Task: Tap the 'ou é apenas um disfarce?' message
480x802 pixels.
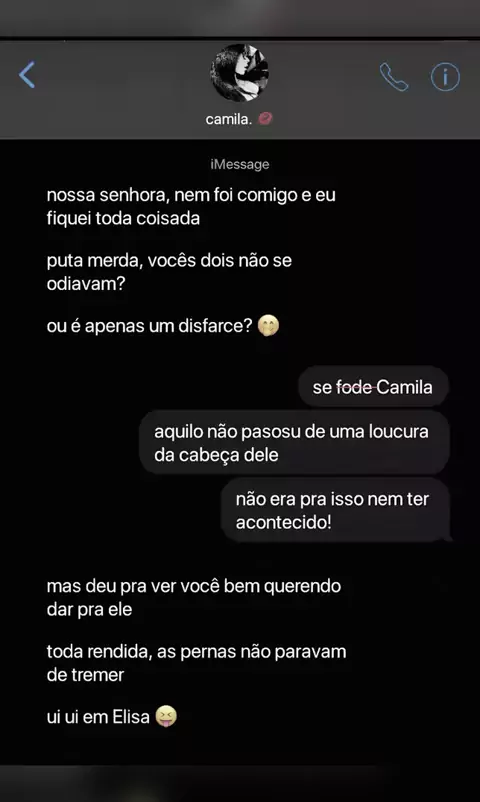Action: (163, 326)
